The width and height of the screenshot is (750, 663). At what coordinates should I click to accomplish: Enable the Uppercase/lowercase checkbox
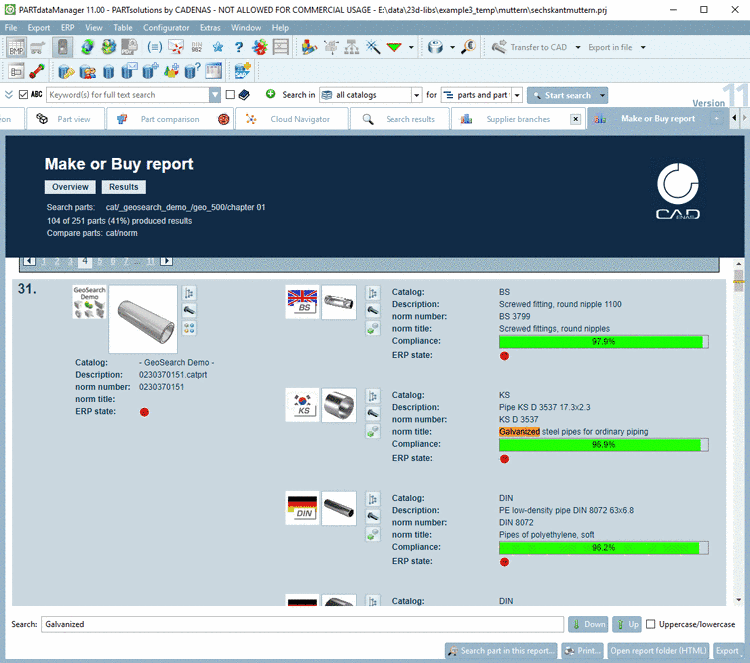[651, 624]
